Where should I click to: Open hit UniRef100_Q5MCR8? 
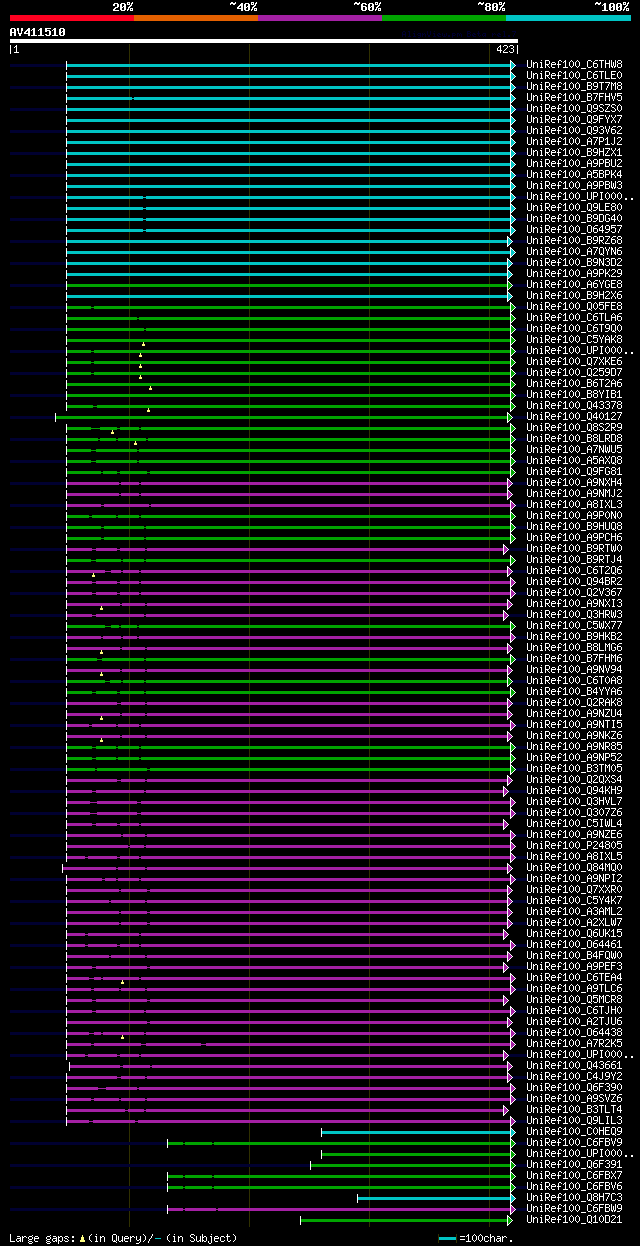point(574,999)
